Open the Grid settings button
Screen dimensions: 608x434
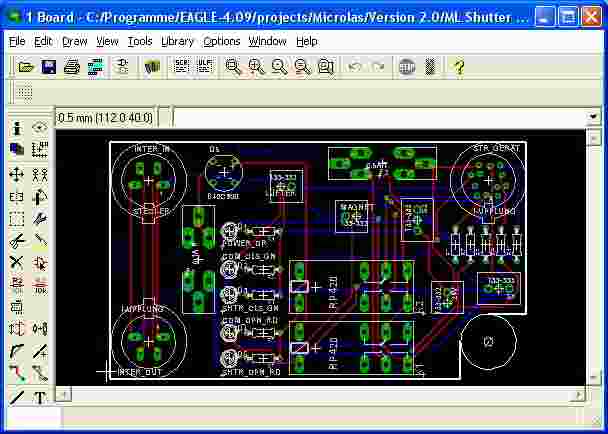click(x=24, y=92)
